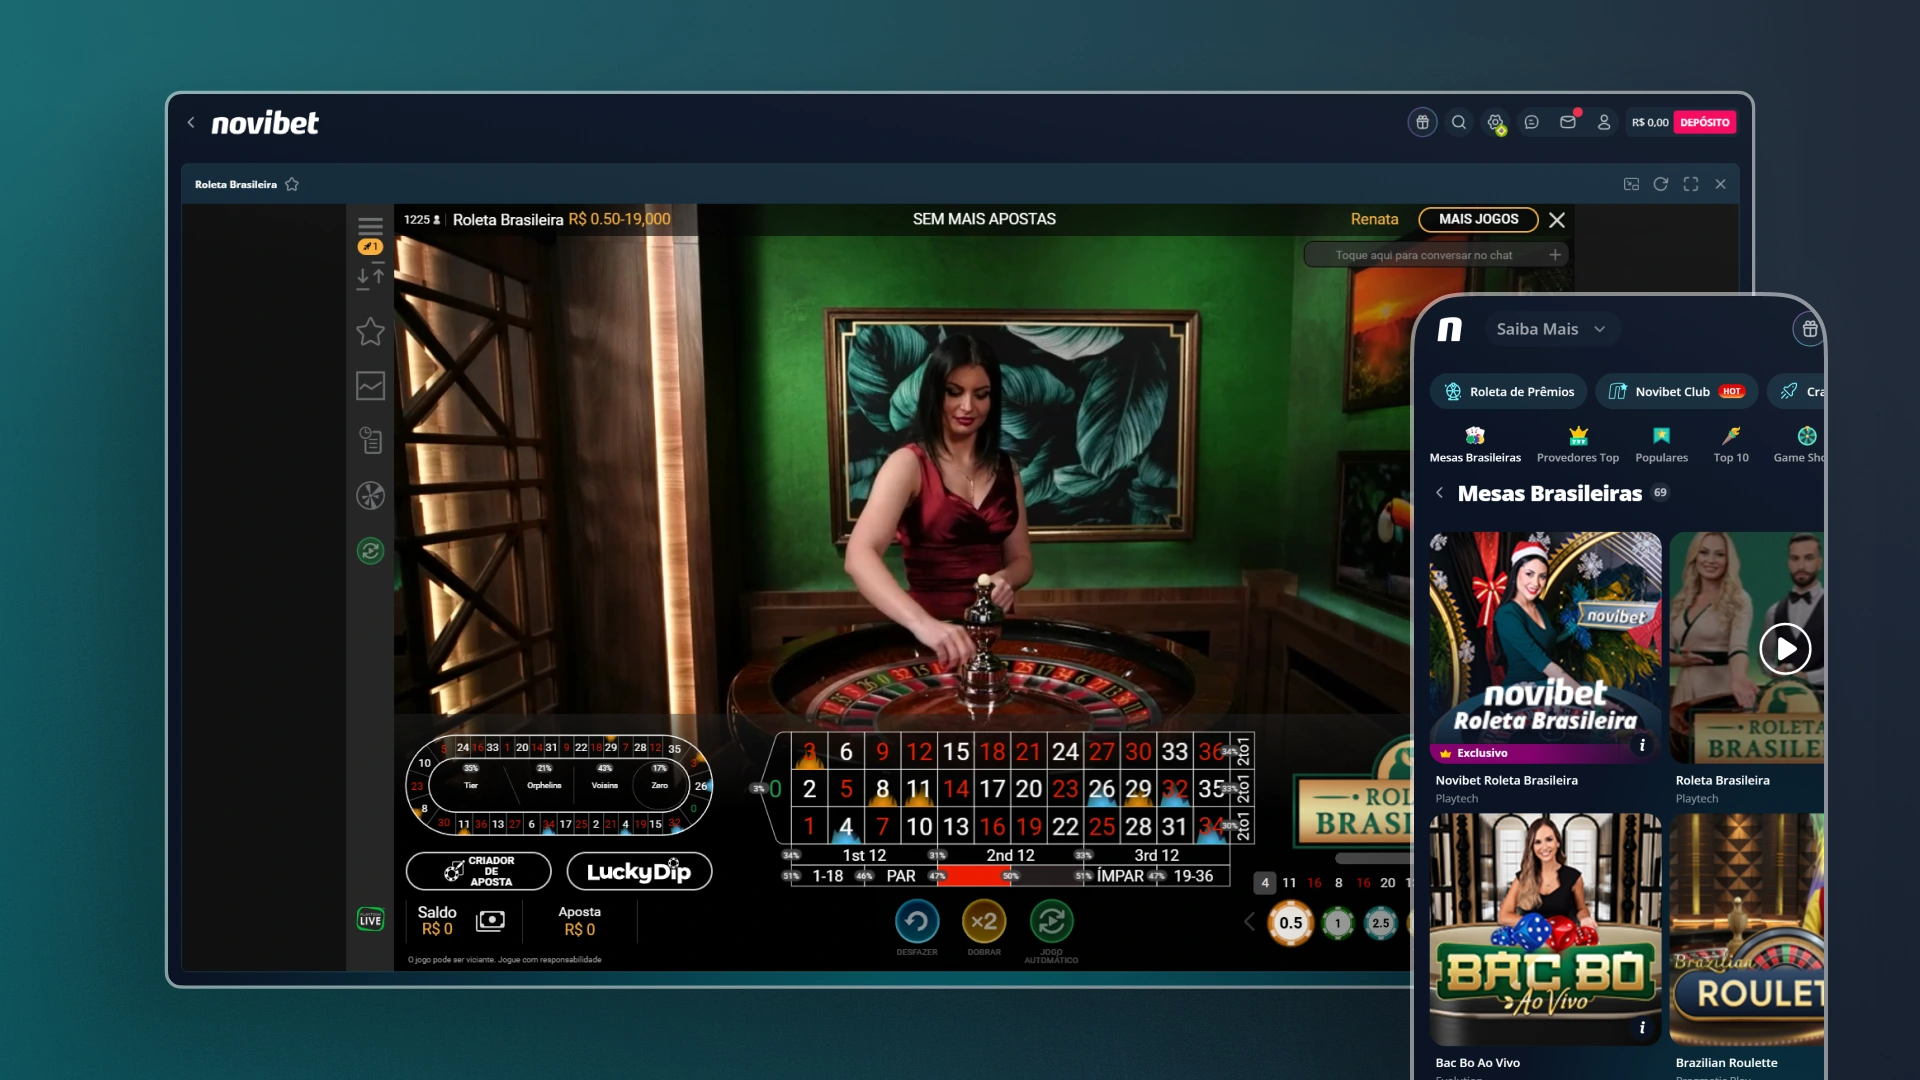Bet on number 17 on the table
The width and height of the screenshot is (1920, 1080).
pyautogui.click(x=992, y=789)
